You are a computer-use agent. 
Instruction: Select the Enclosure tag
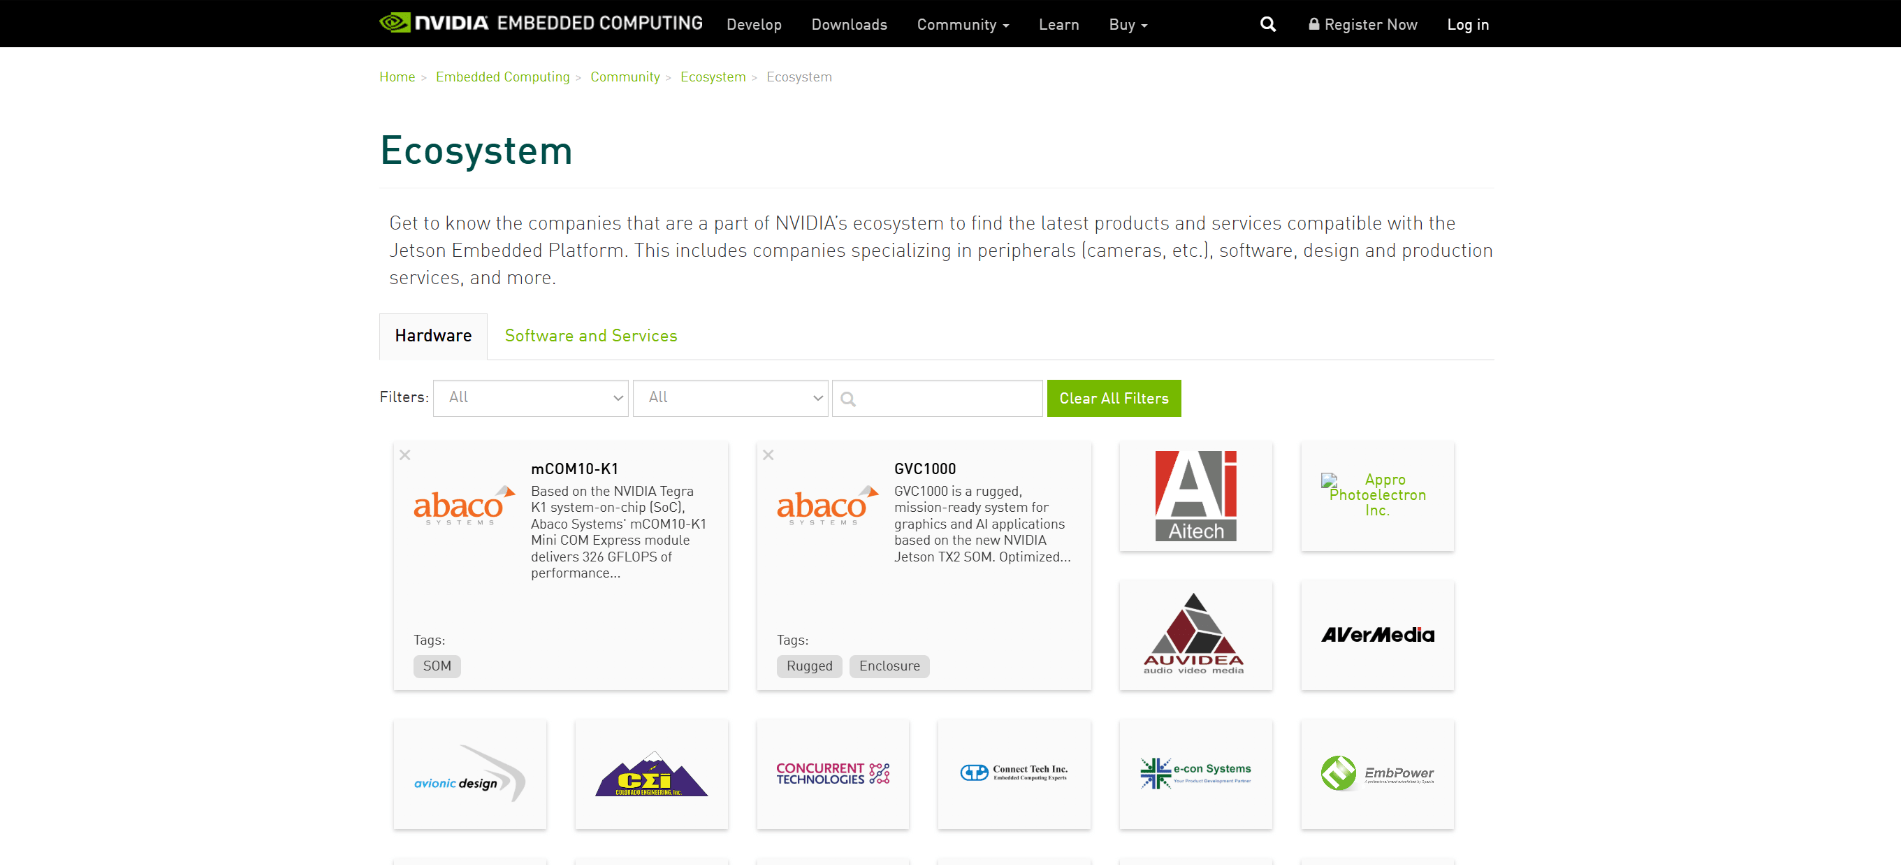(x=890, y=666)
